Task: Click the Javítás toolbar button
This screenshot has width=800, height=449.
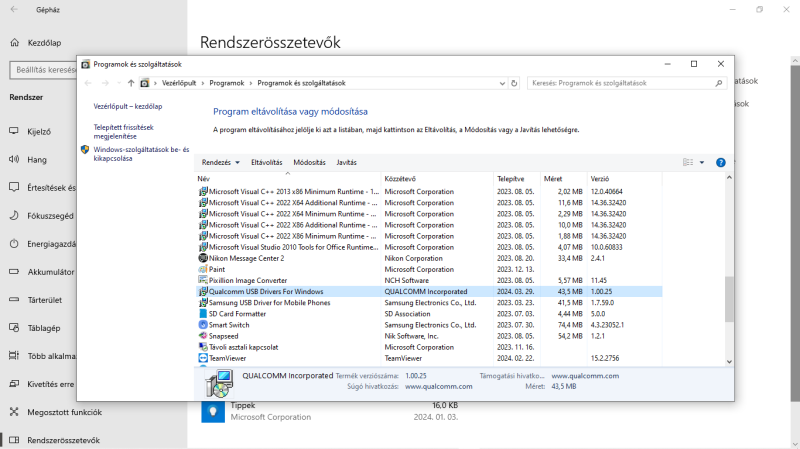Action: [x=346, y=162]
